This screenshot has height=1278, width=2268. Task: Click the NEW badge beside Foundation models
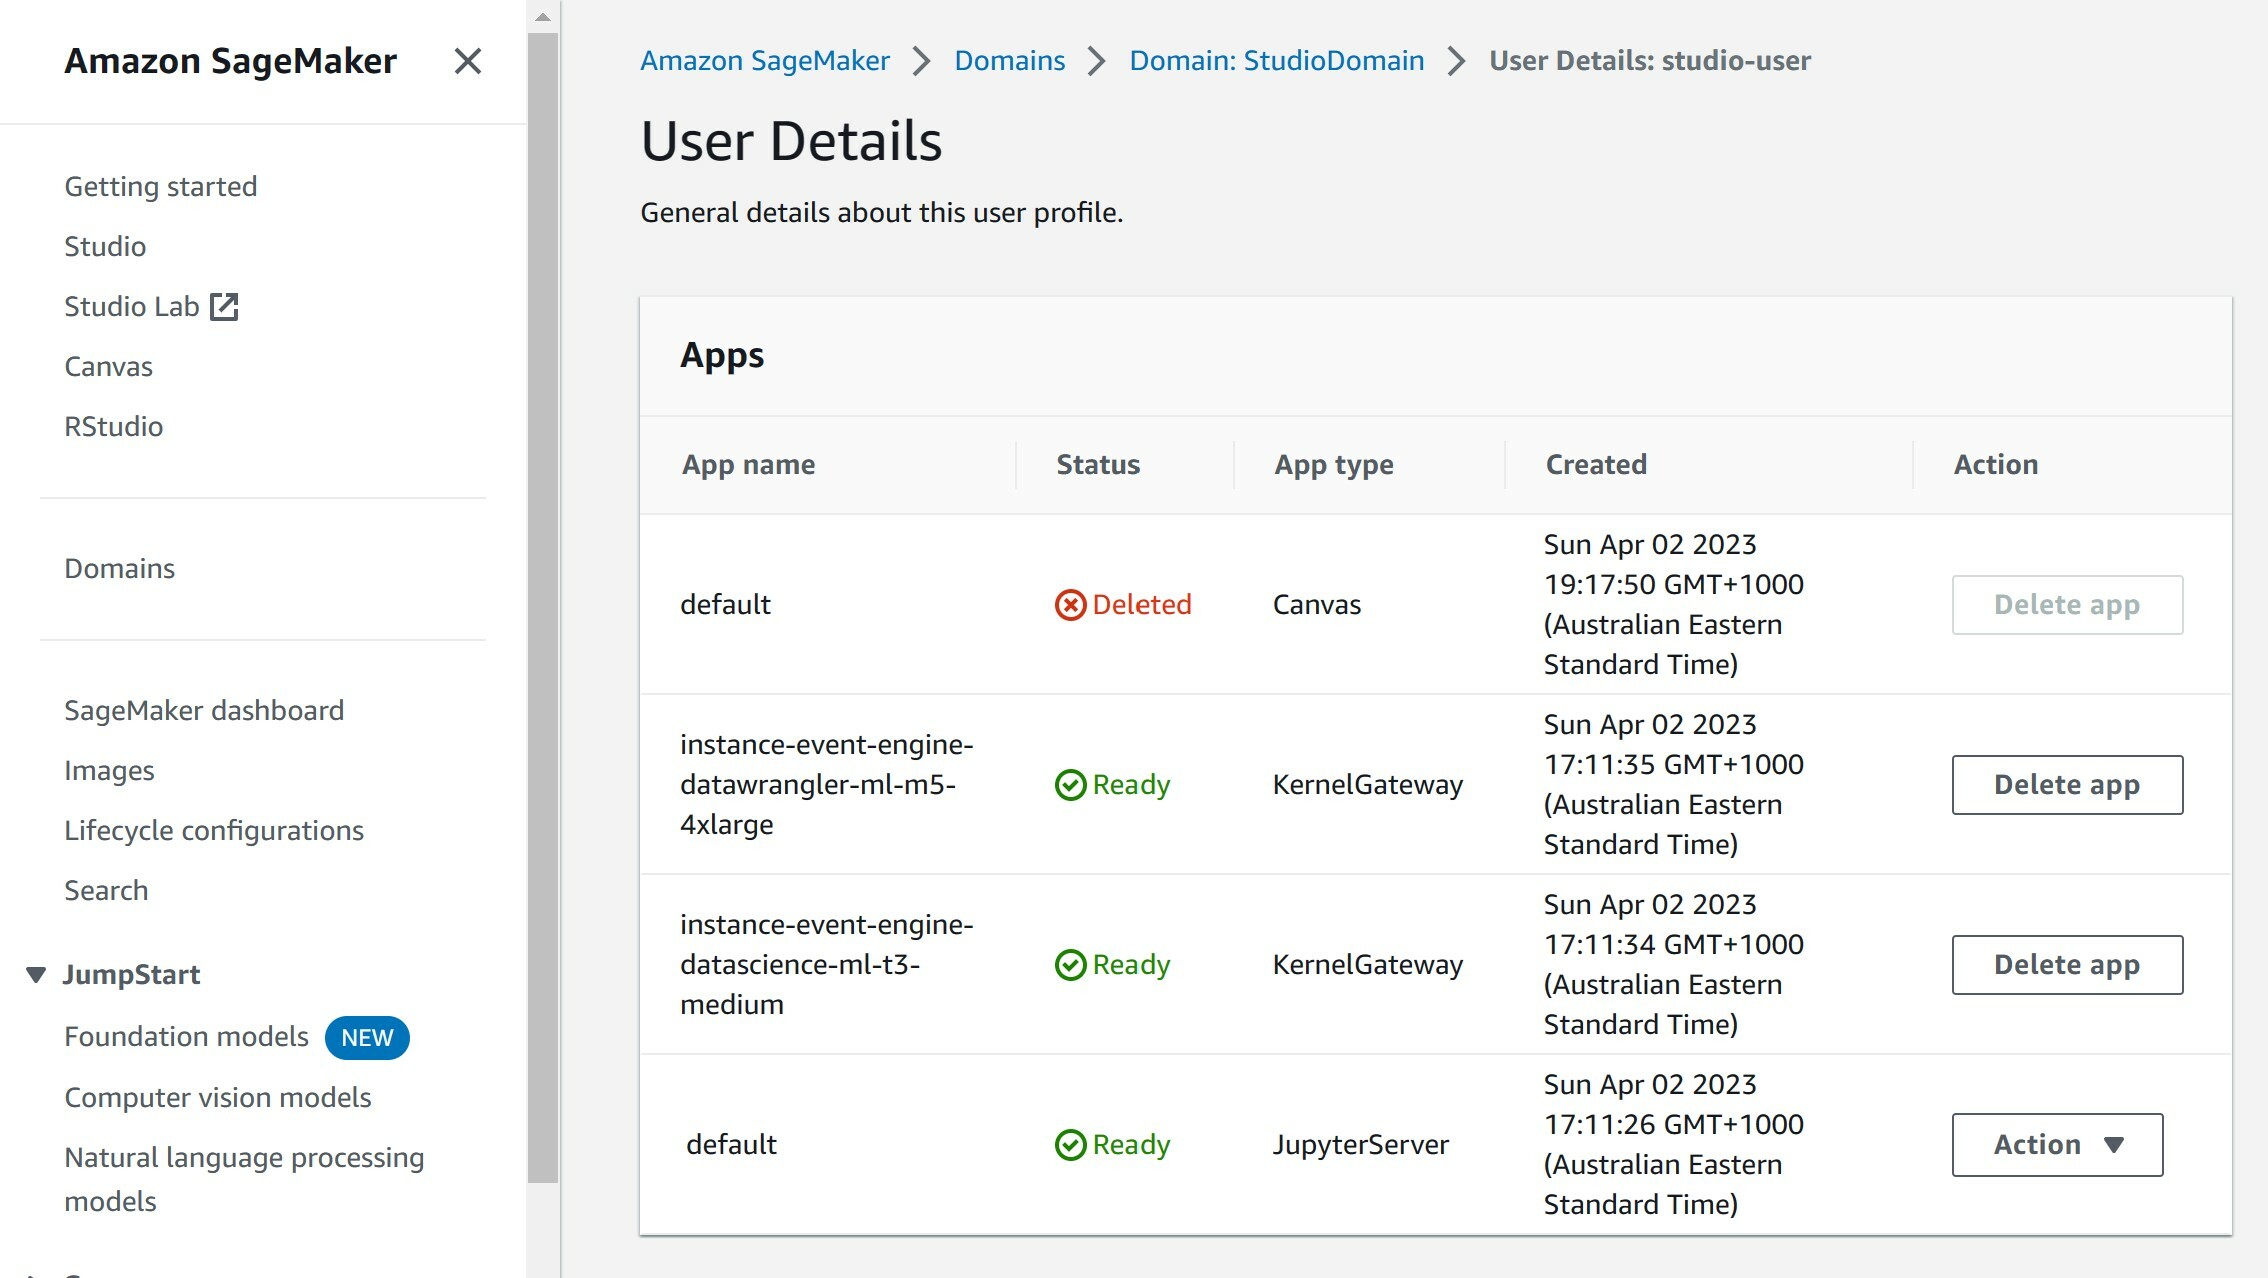(366, 1038)
